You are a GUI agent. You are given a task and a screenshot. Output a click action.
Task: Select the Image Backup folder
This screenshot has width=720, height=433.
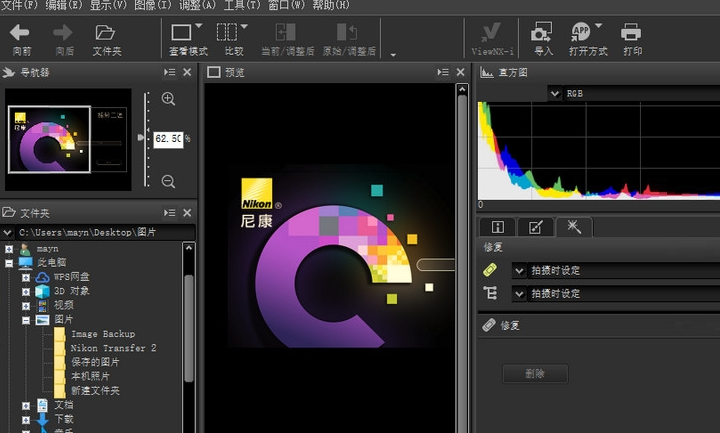[103, 334]
